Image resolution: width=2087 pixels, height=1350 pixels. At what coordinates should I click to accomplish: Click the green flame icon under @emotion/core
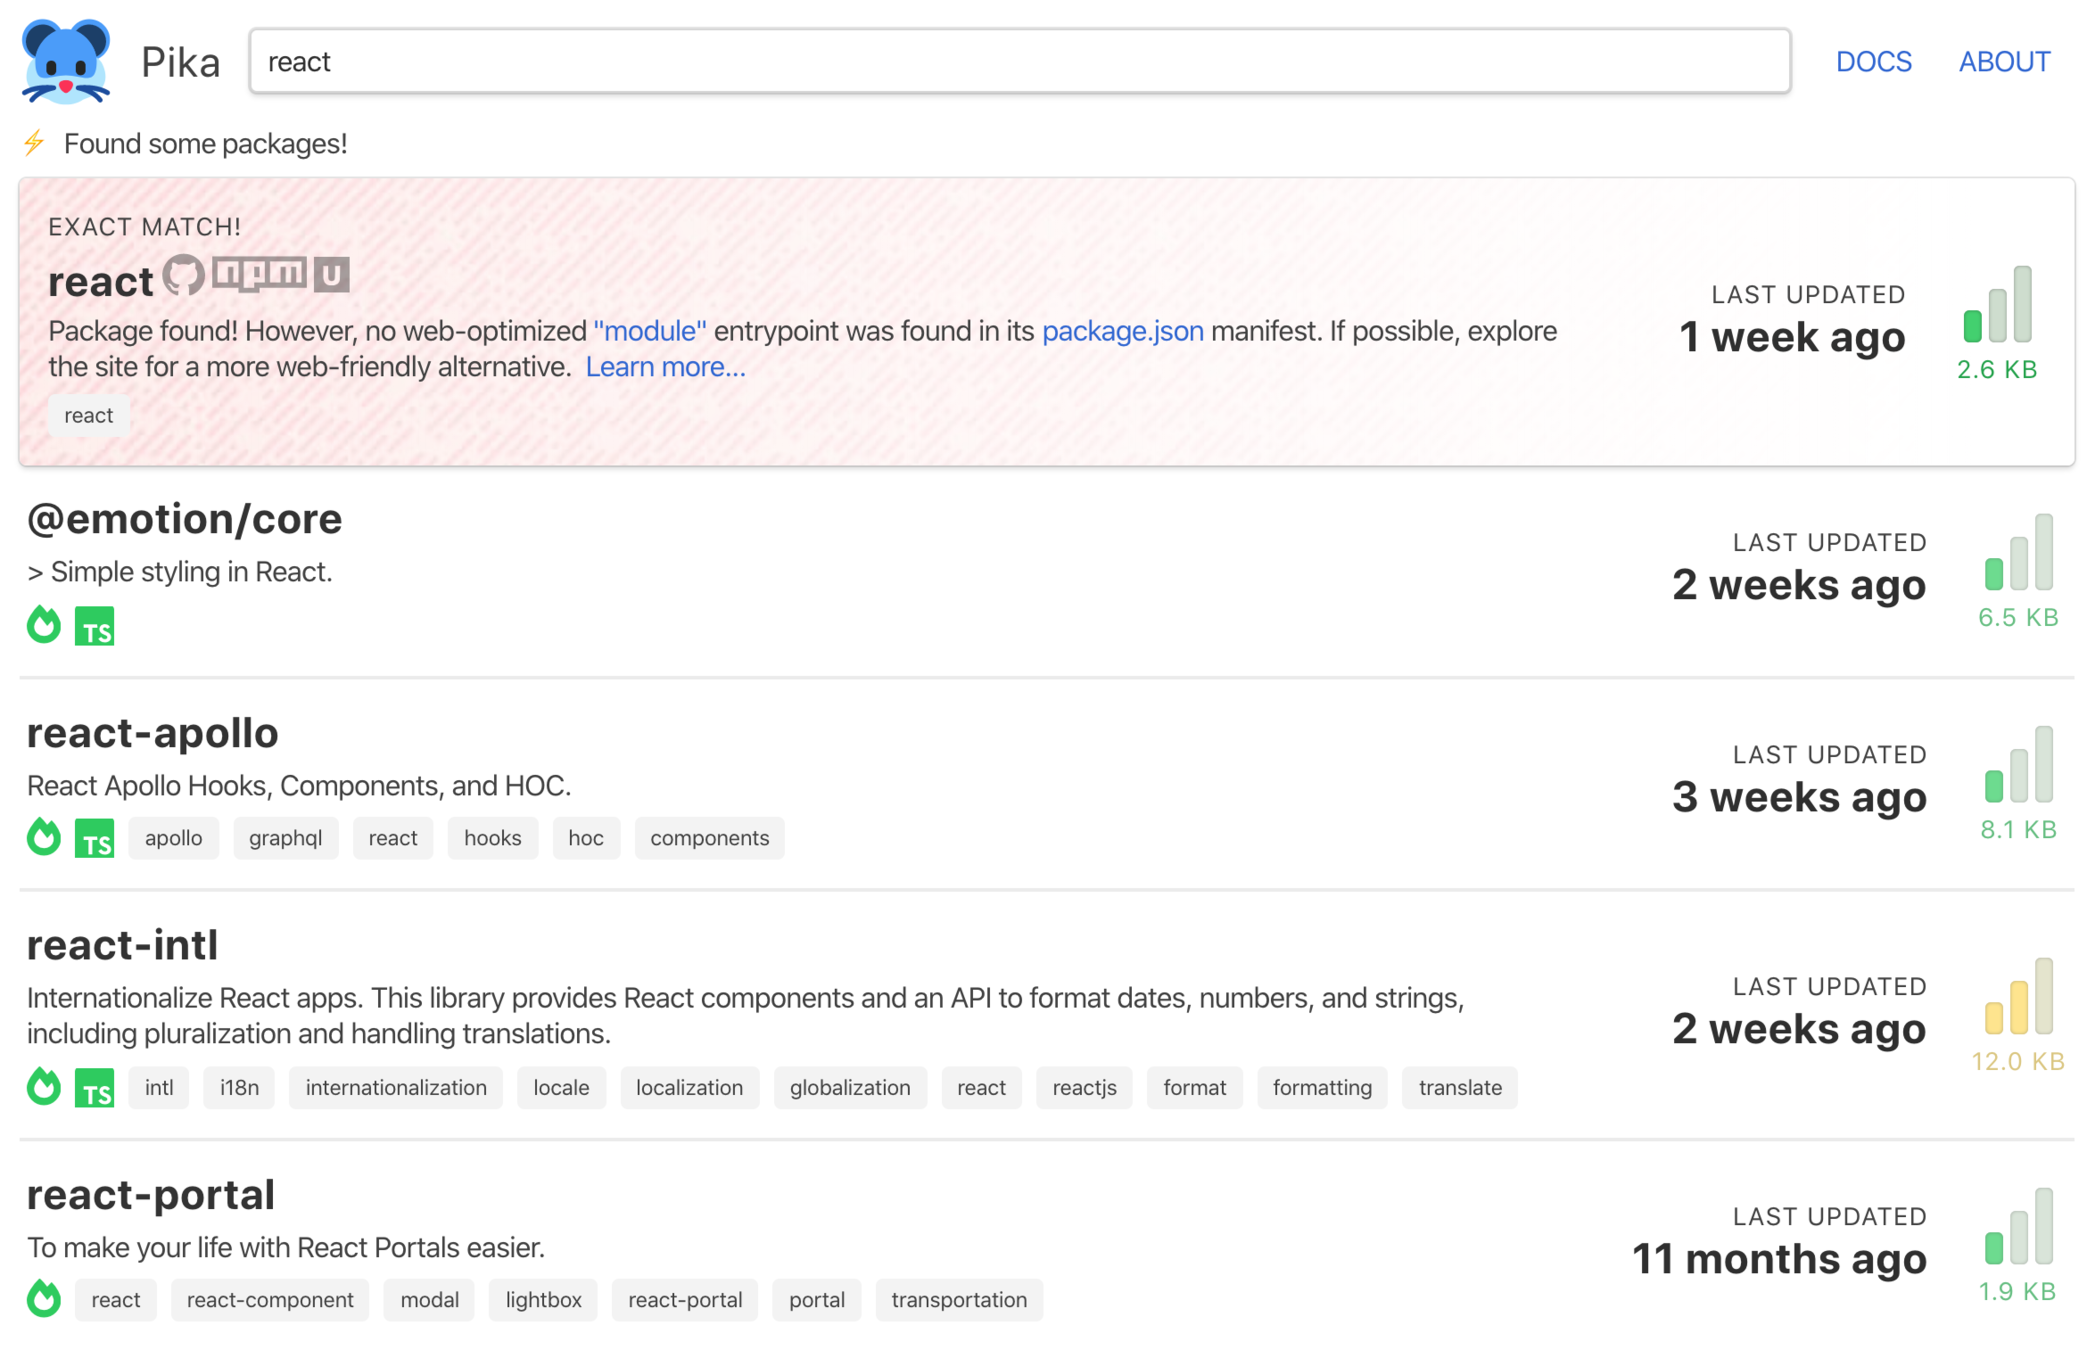pyautogui.click(x=44, y=625)
